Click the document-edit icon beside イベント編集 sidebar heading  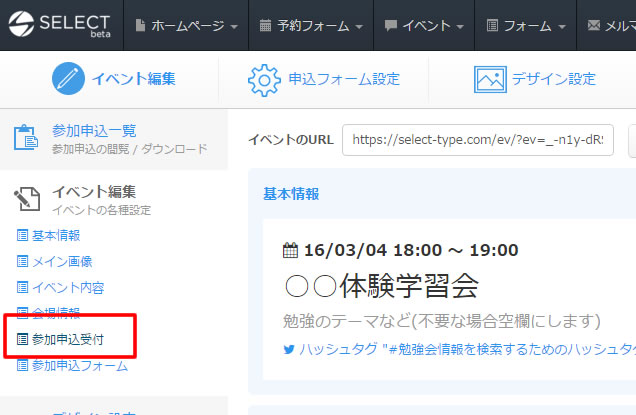click(26, 199)
